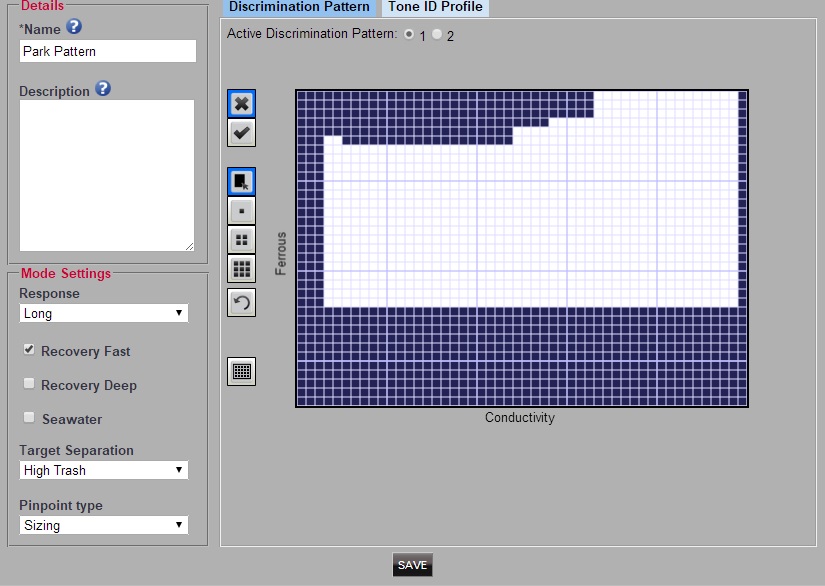Choose the cursor selection tool icon

(x=242, y=181)
